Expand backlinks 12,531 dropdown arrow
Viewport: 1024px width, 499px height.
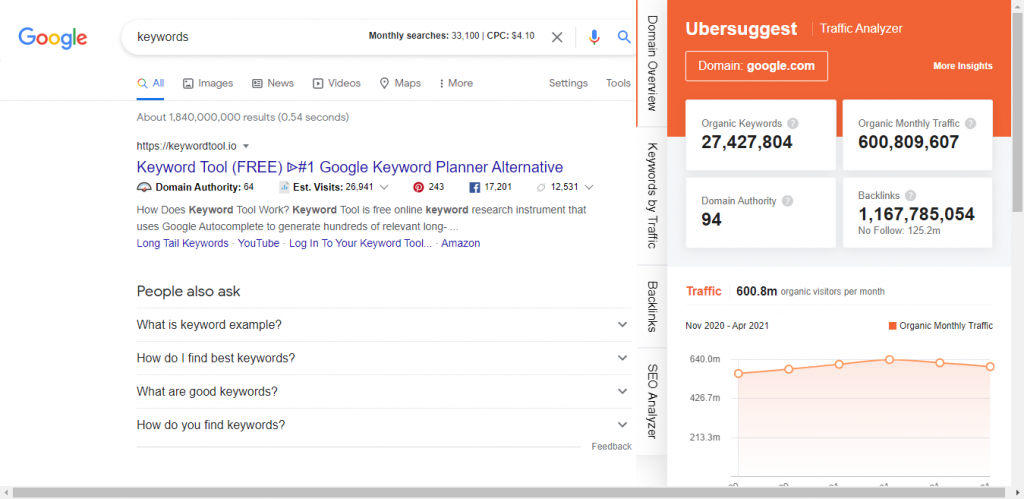point(589,187)
